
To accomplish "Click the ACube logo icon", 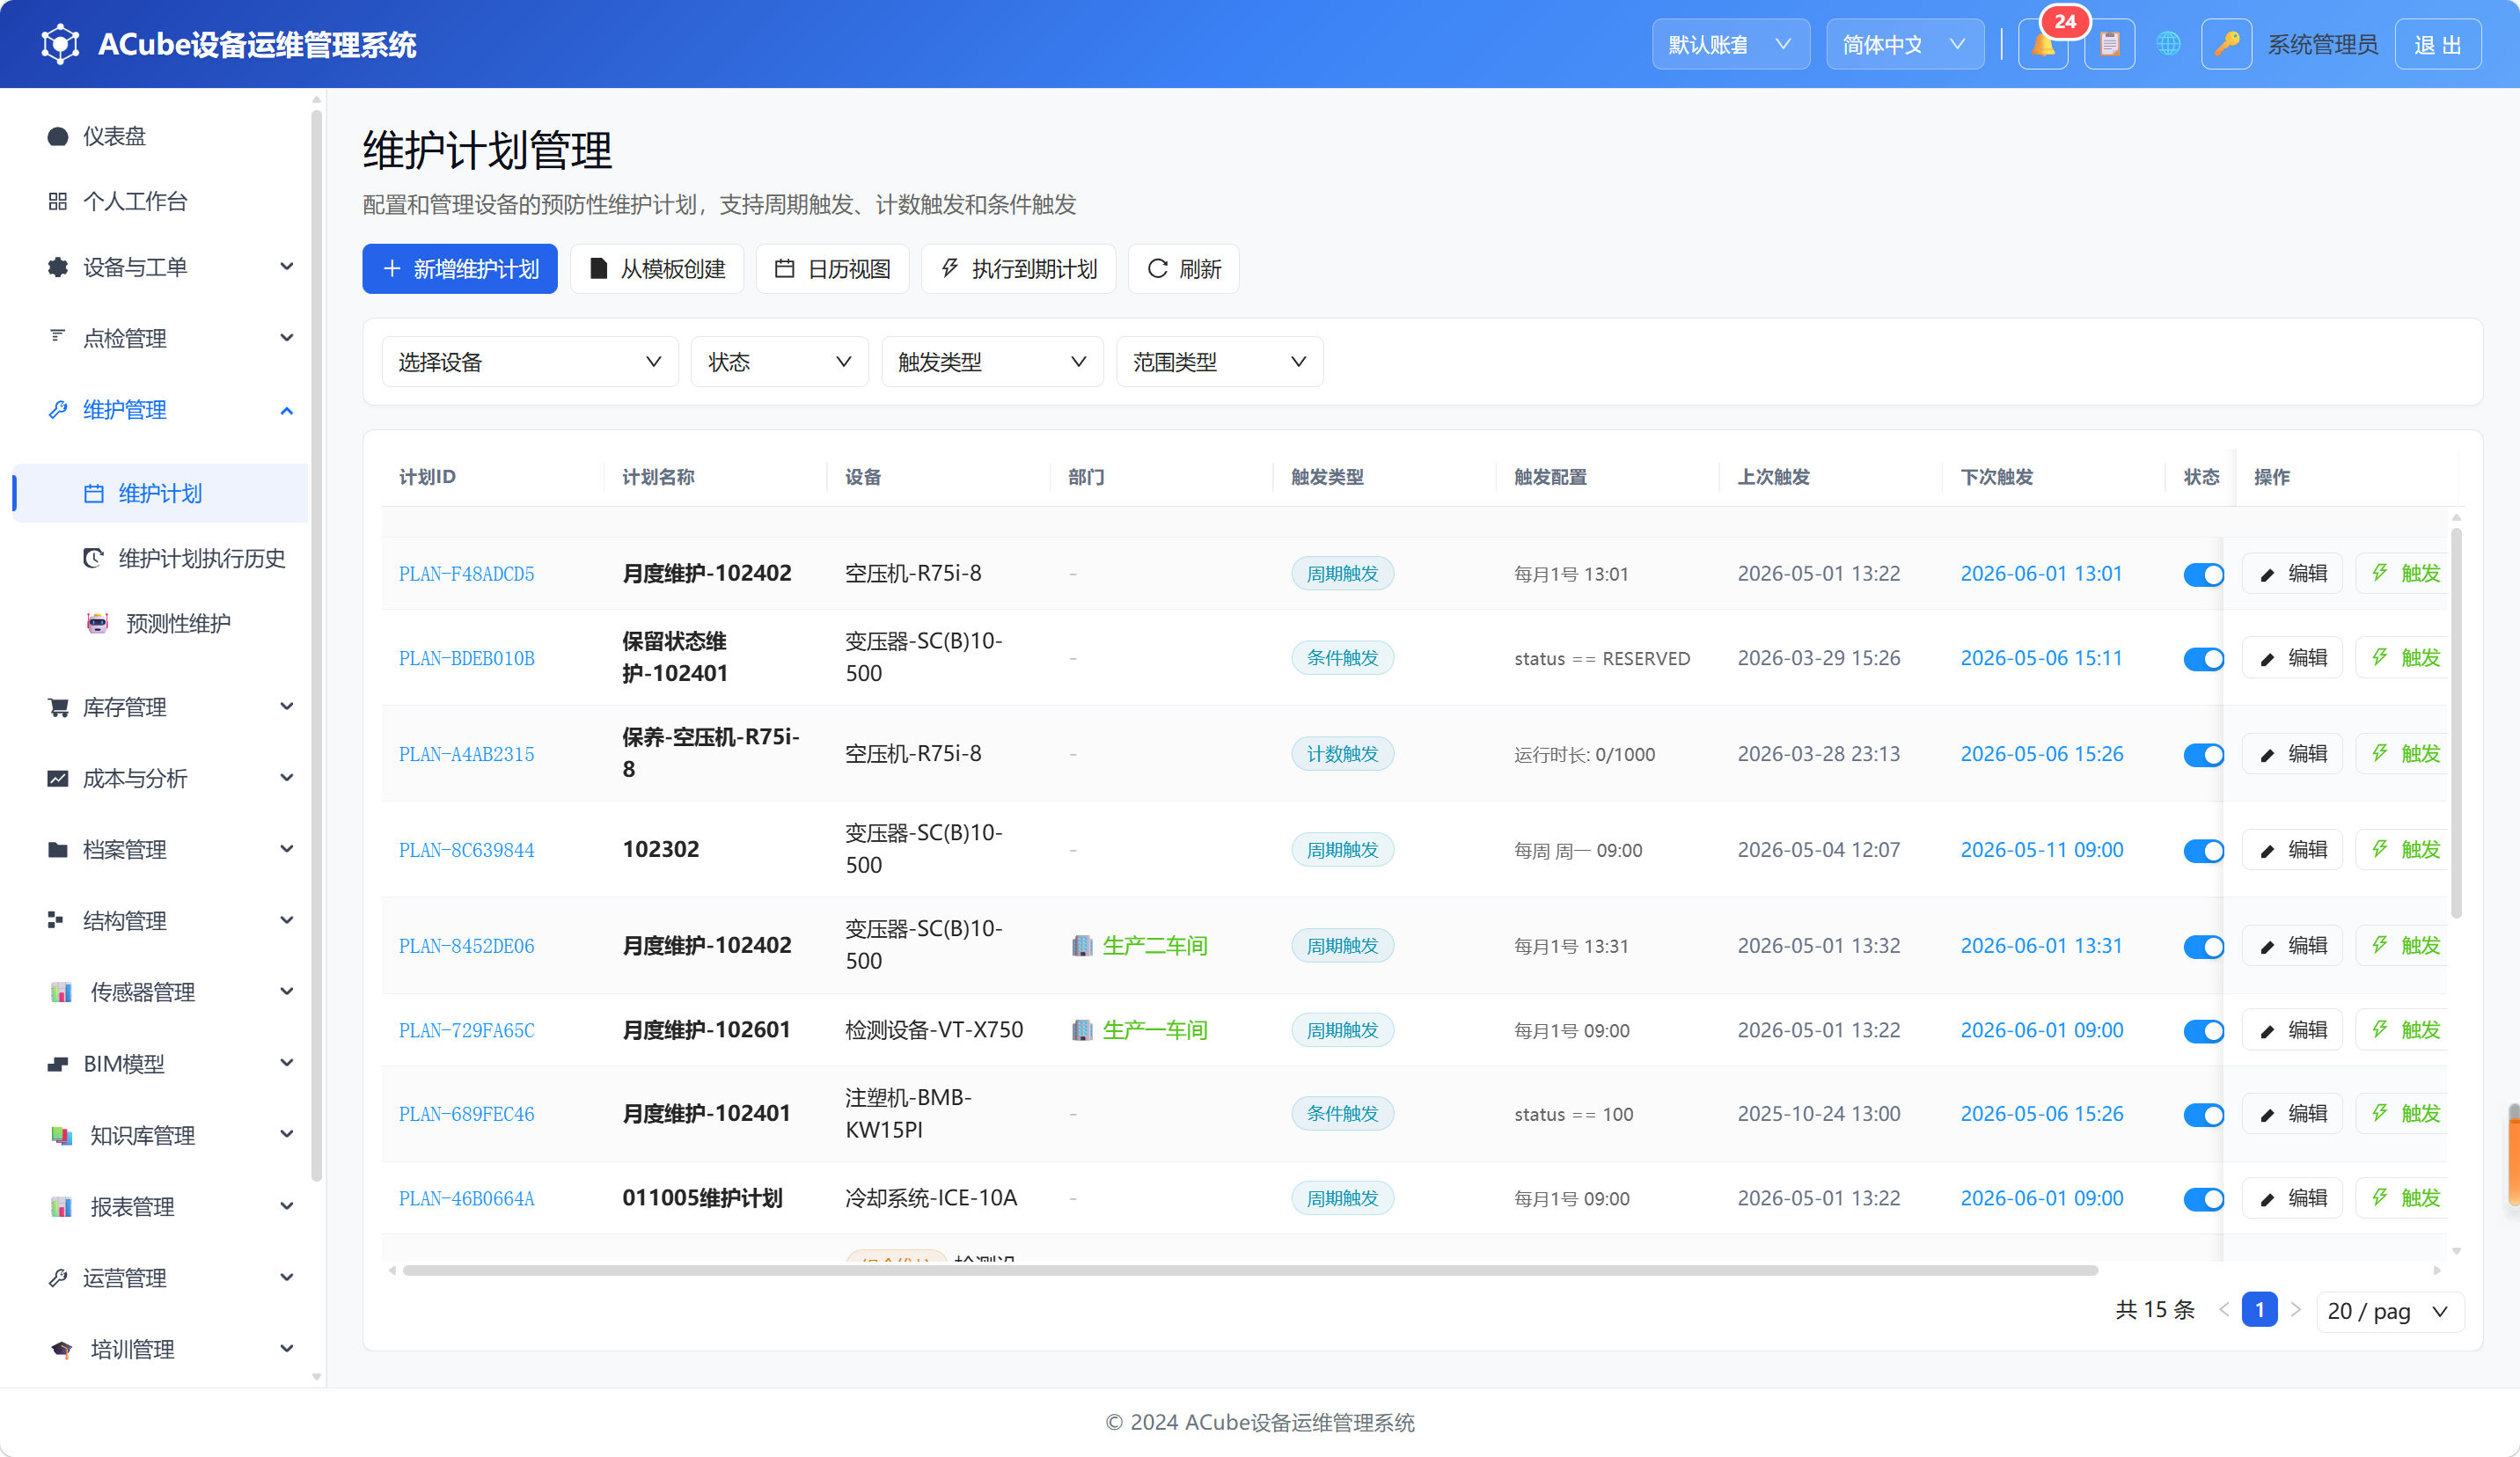I will tap(60, 44).
